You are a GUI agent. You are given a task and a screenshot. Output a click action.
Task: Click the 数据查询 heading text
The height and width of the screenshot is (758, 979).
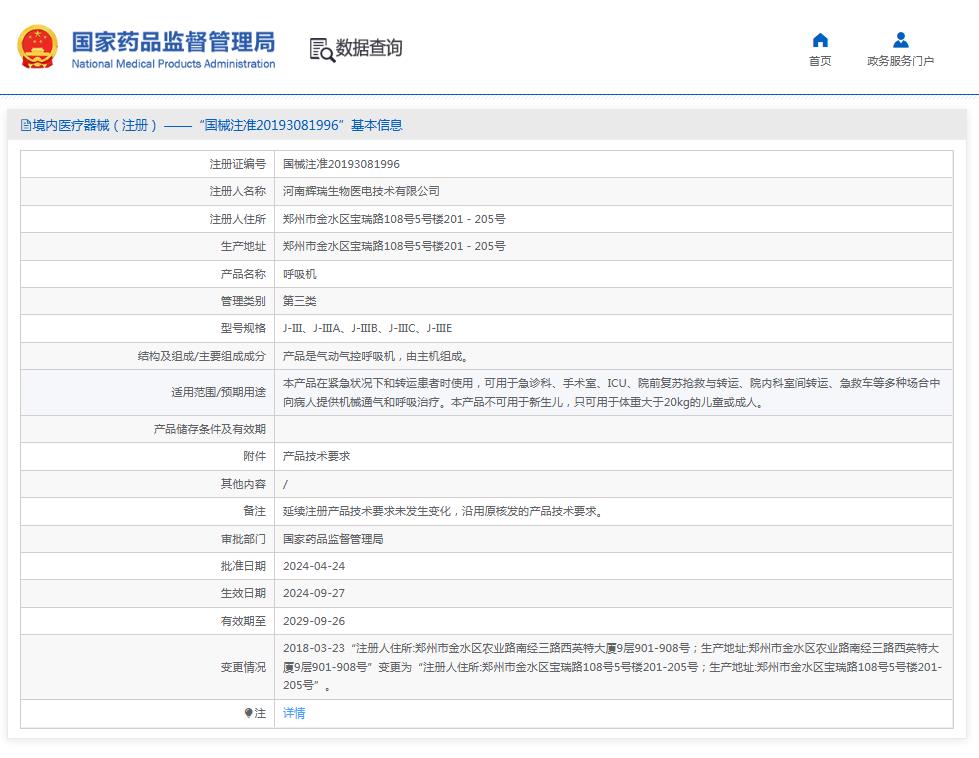coord(369,48)
